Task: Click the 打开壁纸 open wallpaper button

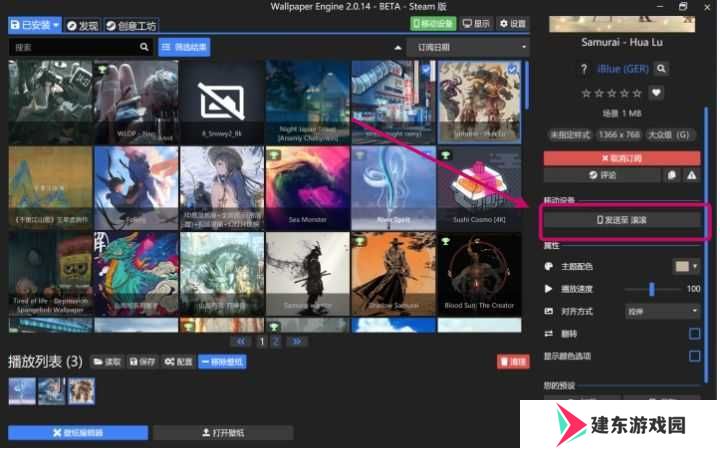Action: [223, 433]
